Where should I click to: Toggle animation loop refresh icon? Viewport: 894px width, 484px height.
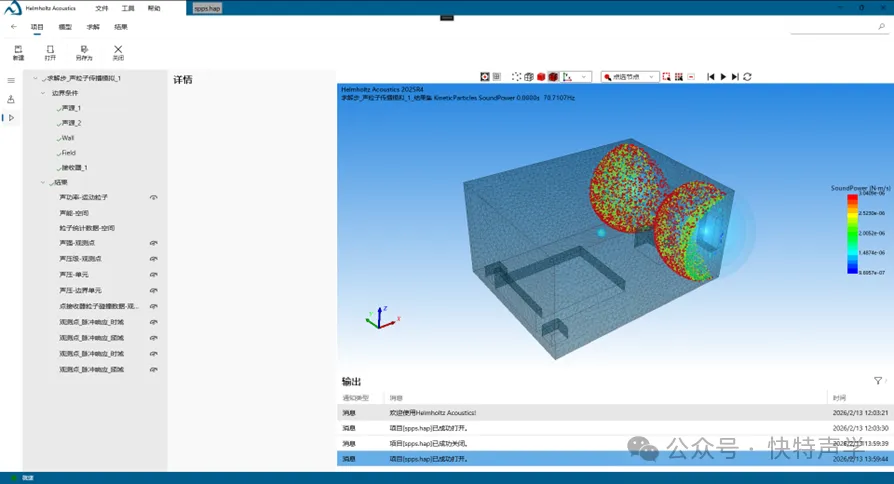[x=747, y=76]
